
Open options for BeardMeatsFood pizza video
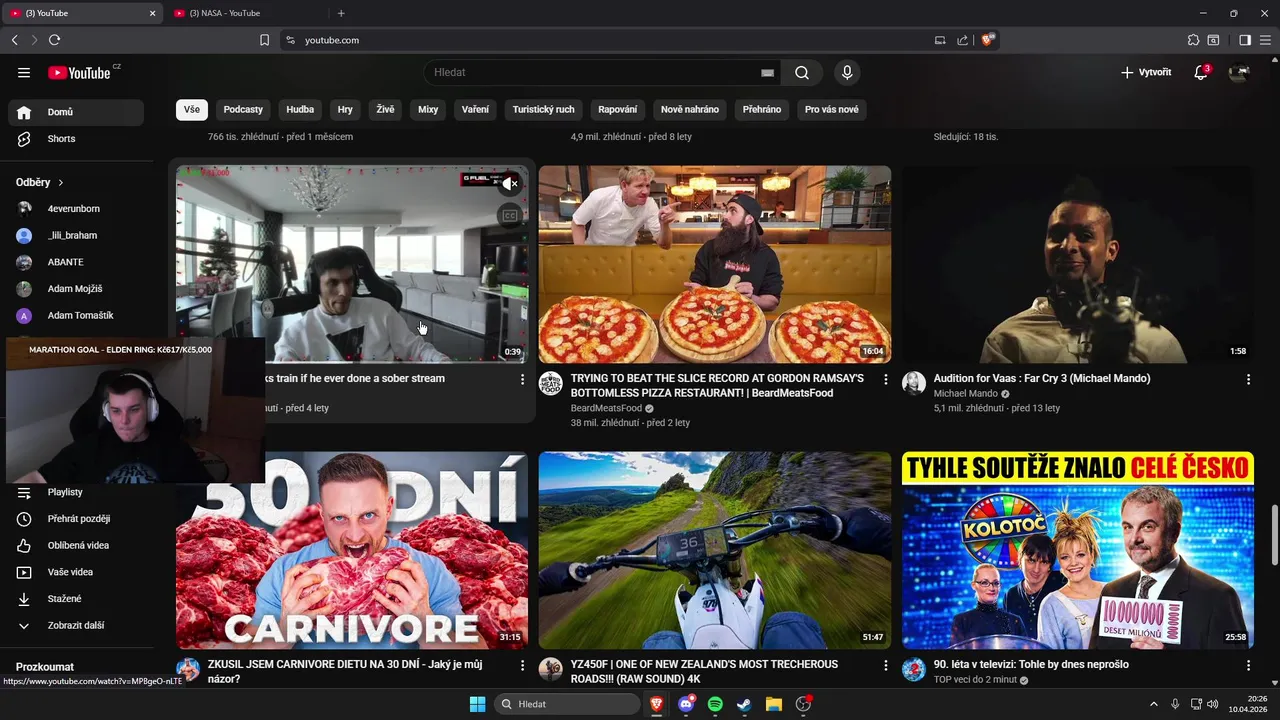coord(885,379)
